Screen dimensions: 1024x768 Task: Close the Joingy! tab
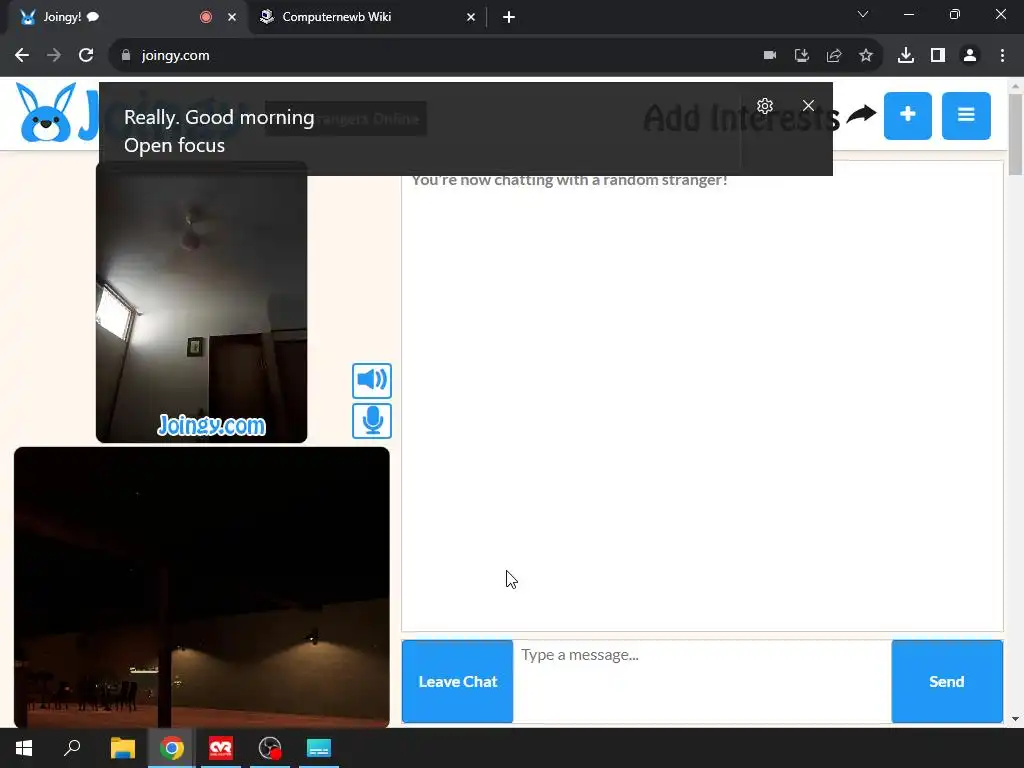point(232,17)
